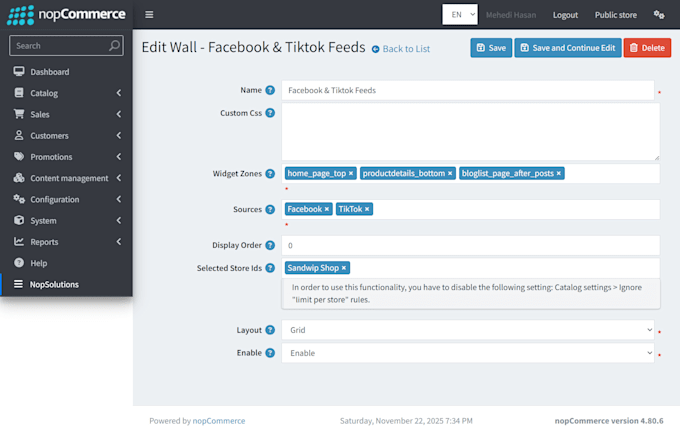
Task: Click the Reports chart icon
Action: 19,242
